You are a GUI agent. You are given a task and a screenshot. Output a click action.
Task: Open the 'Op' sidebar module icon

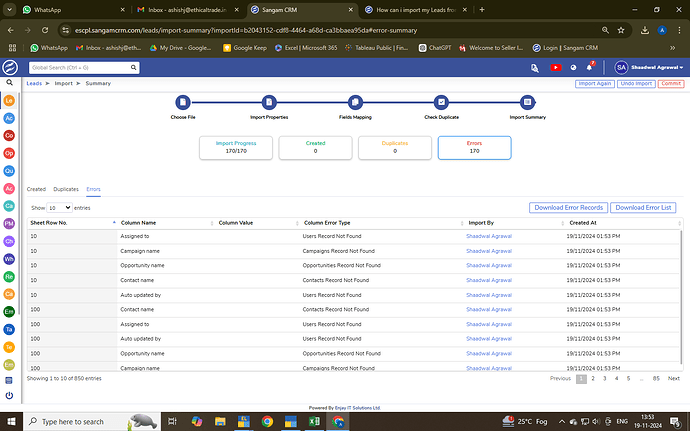9,153
